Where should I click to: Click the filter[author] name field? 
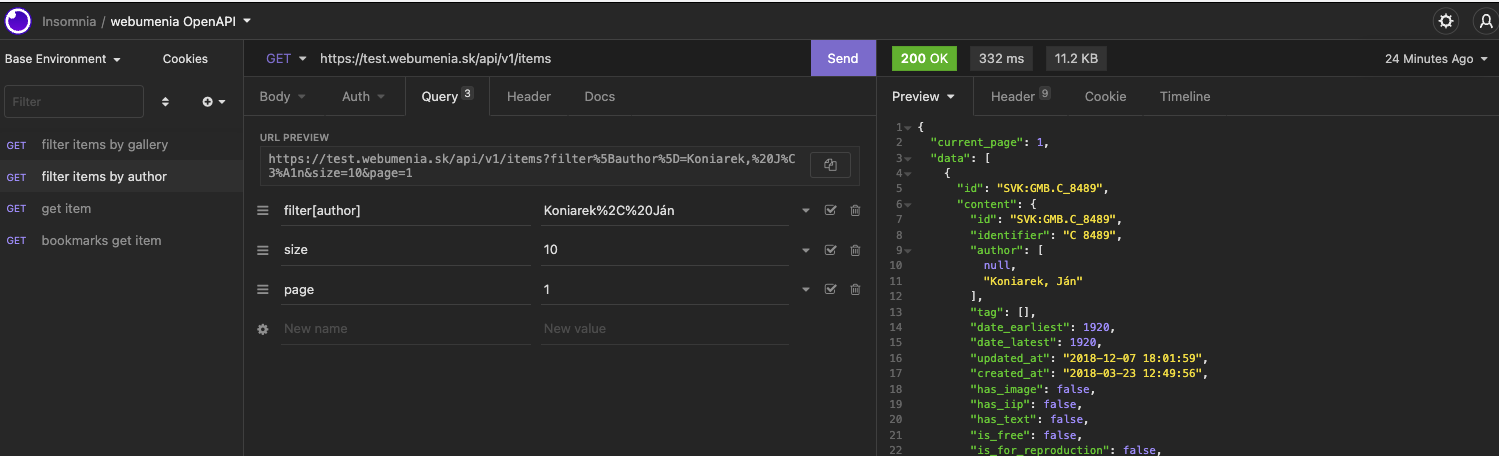pos(405,210)
